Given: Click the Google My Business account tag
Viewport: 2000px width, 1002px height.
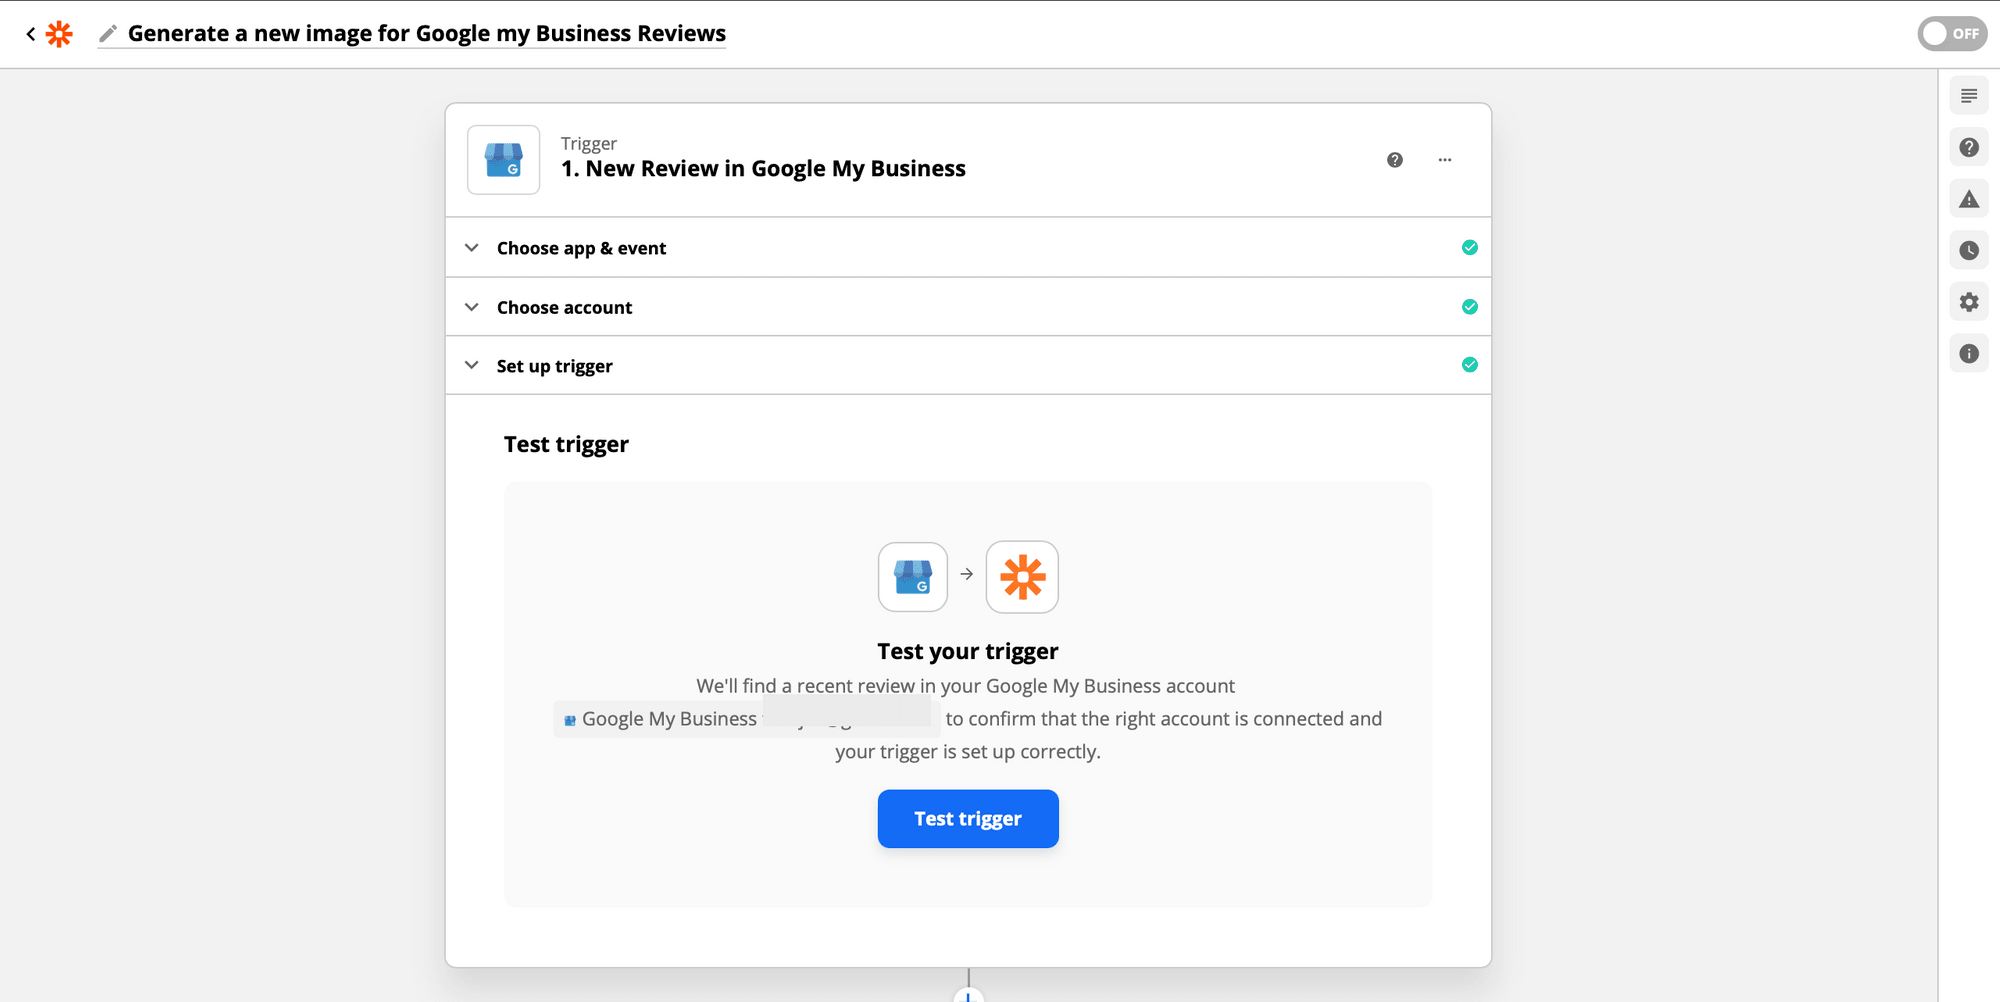Looking at the screenshot, I should pyautogui.click(x=747, y=719).
